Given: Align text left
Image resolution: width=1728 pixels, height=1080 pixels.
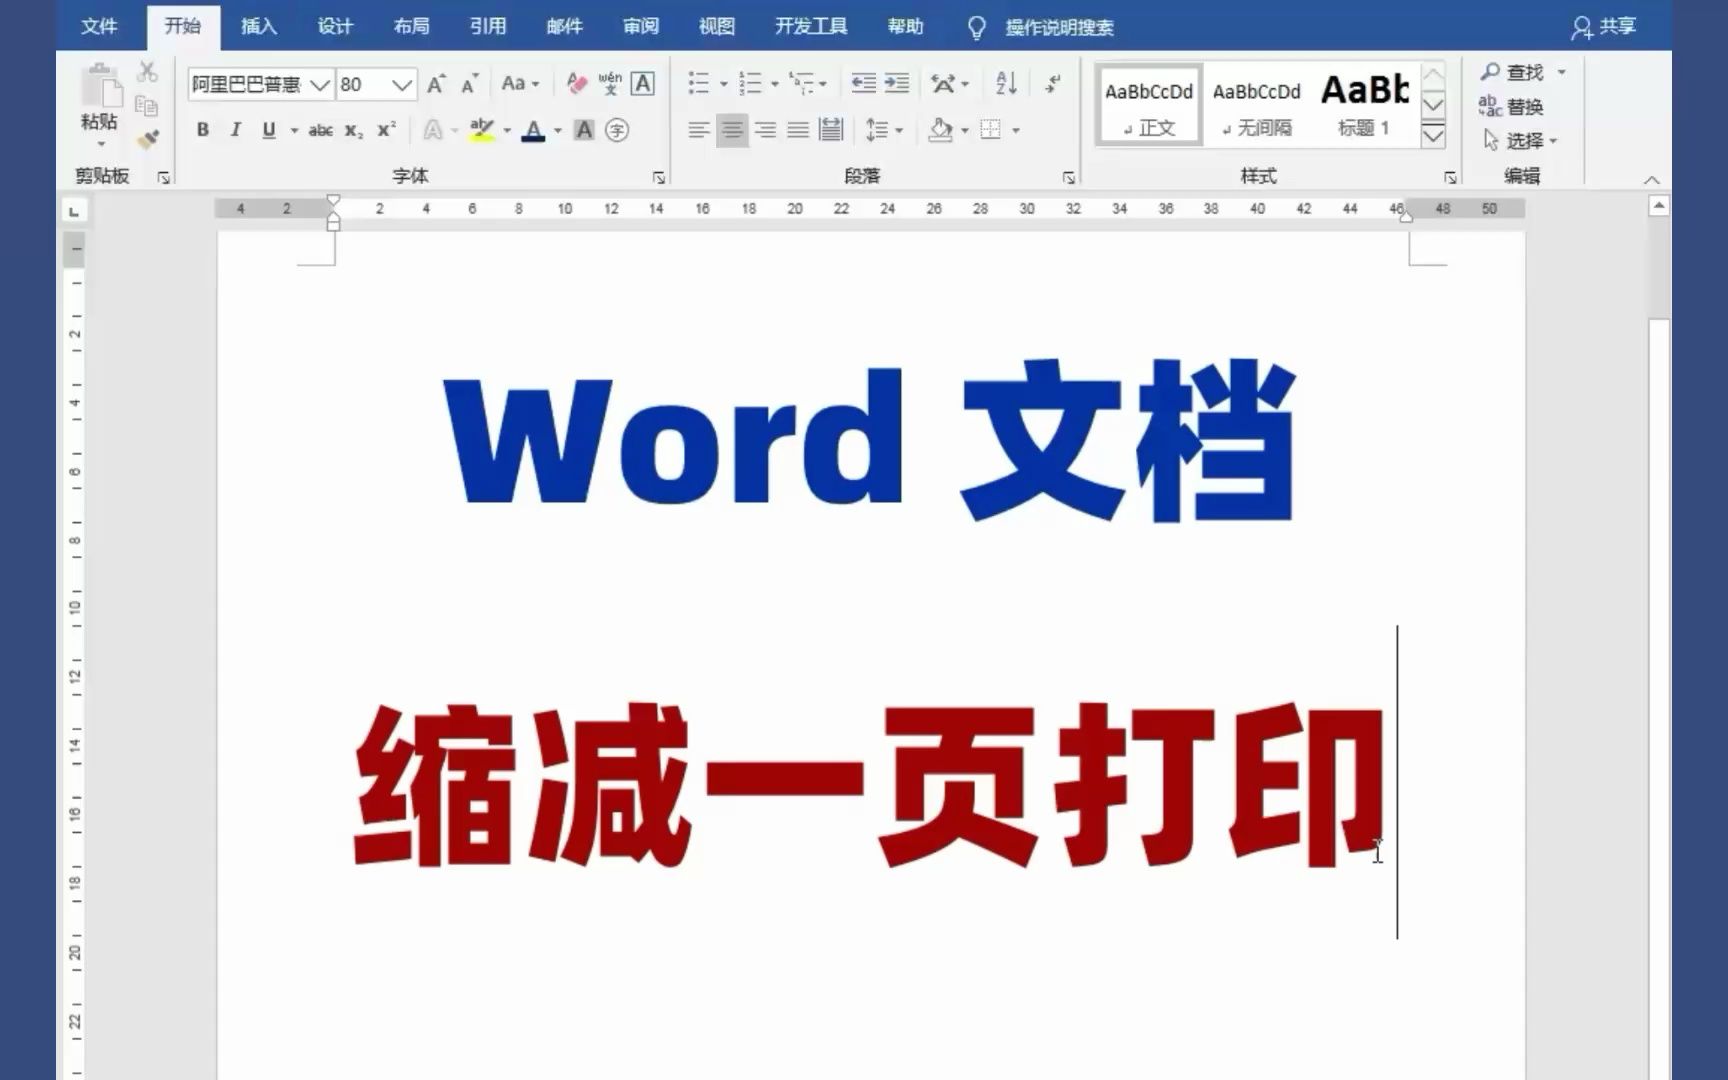Looking at the screenshot, I should [699, 130].
